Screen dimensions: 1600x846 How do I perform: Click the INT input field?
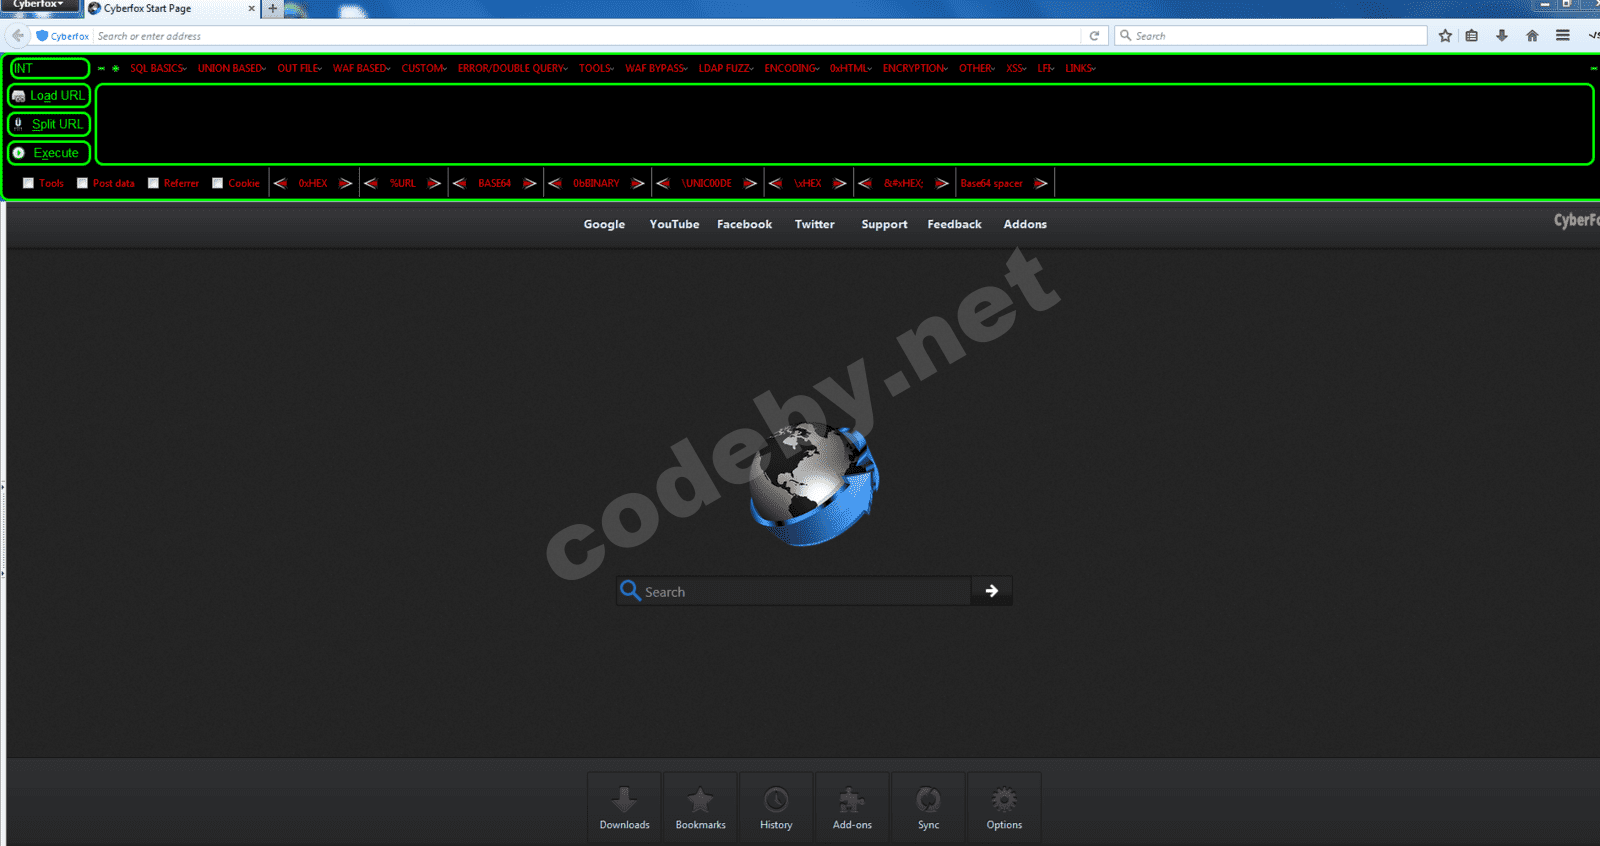[x=50, y=68]
